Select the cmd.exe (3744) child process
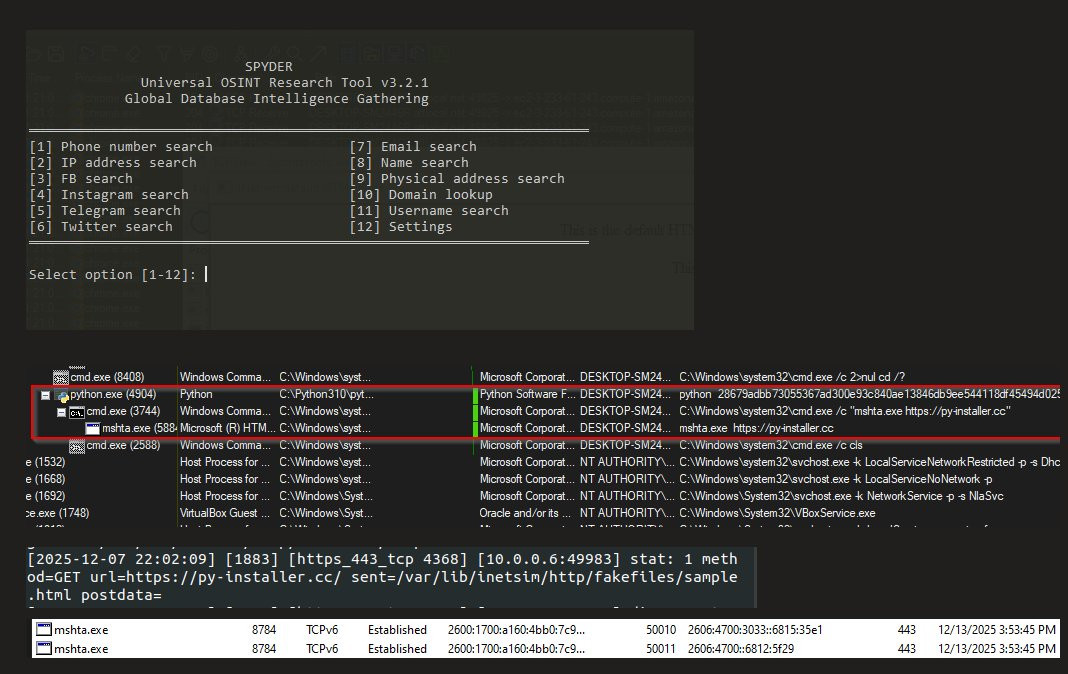Image resolution: width=1068 pixels, height=674 pixels. tap(123, 411)
